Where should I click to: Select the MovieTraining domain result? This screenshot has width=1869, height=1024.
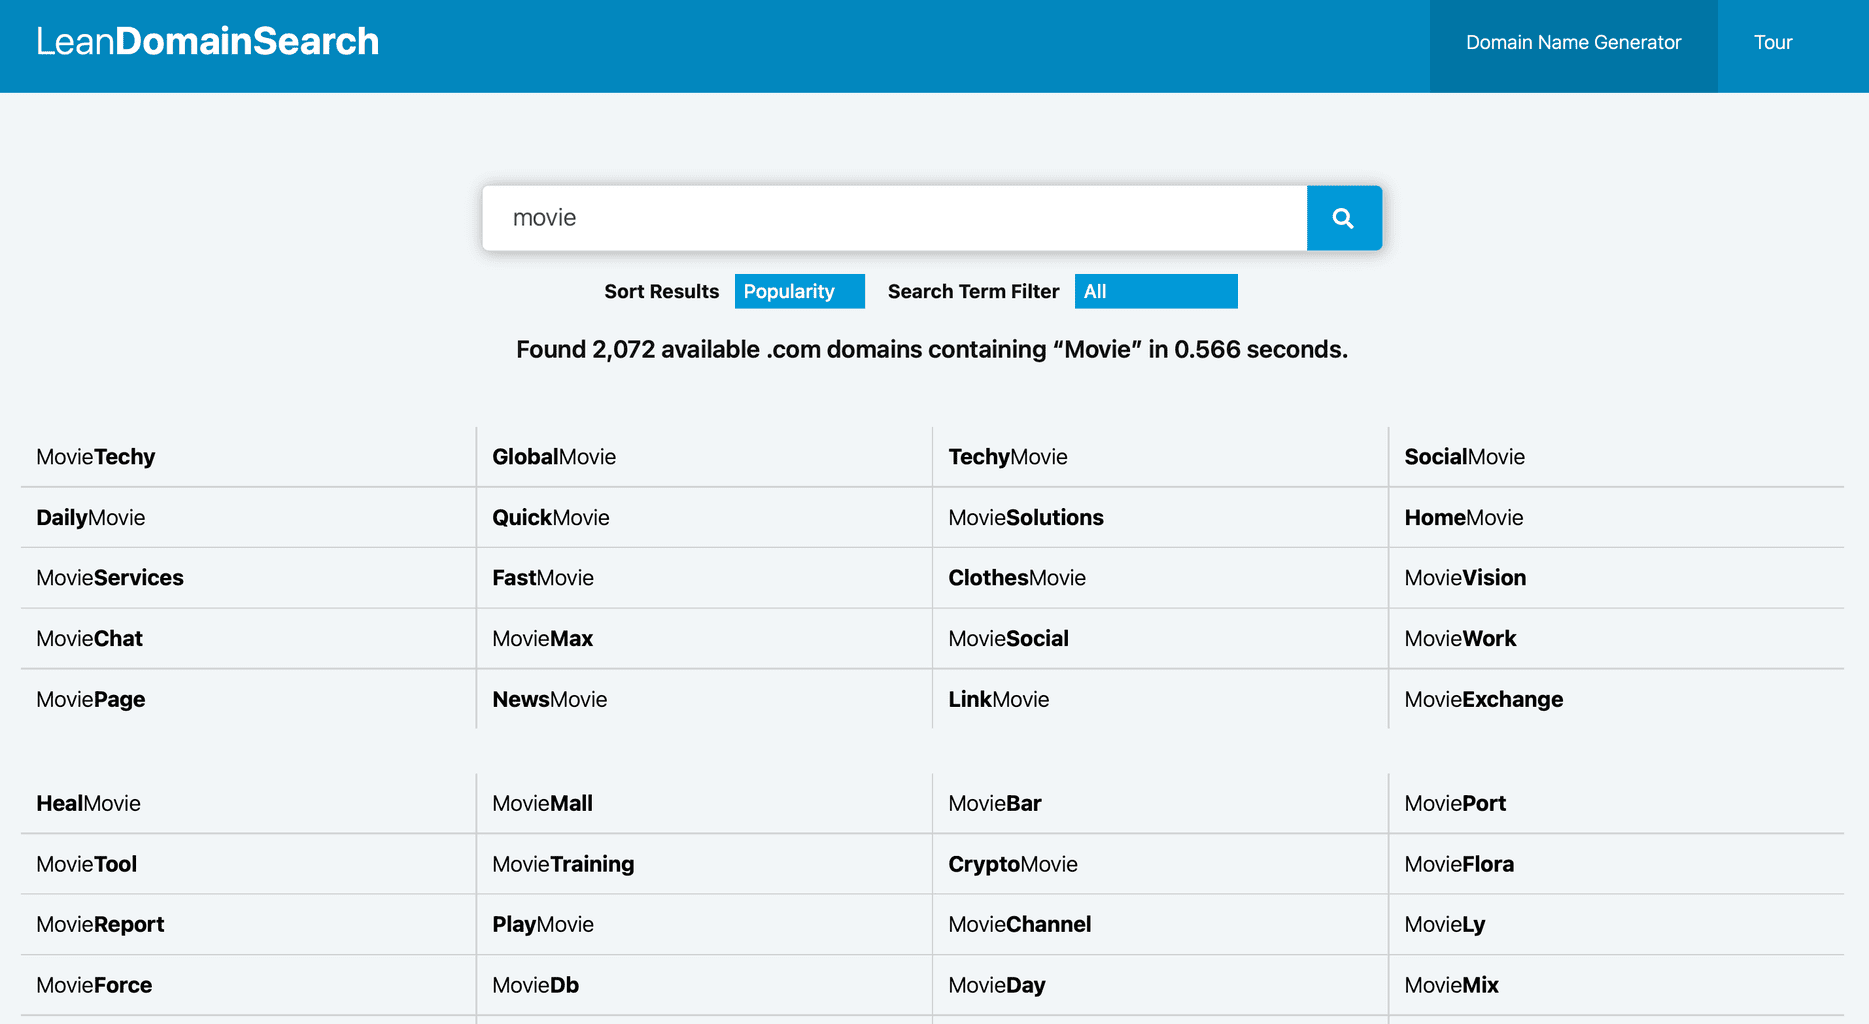point(563,865)
